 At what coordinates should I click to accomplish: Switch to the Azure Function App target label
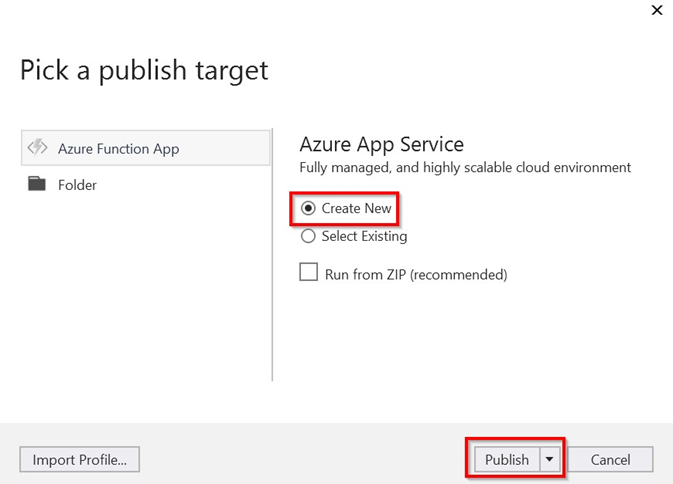pos(118,149)
